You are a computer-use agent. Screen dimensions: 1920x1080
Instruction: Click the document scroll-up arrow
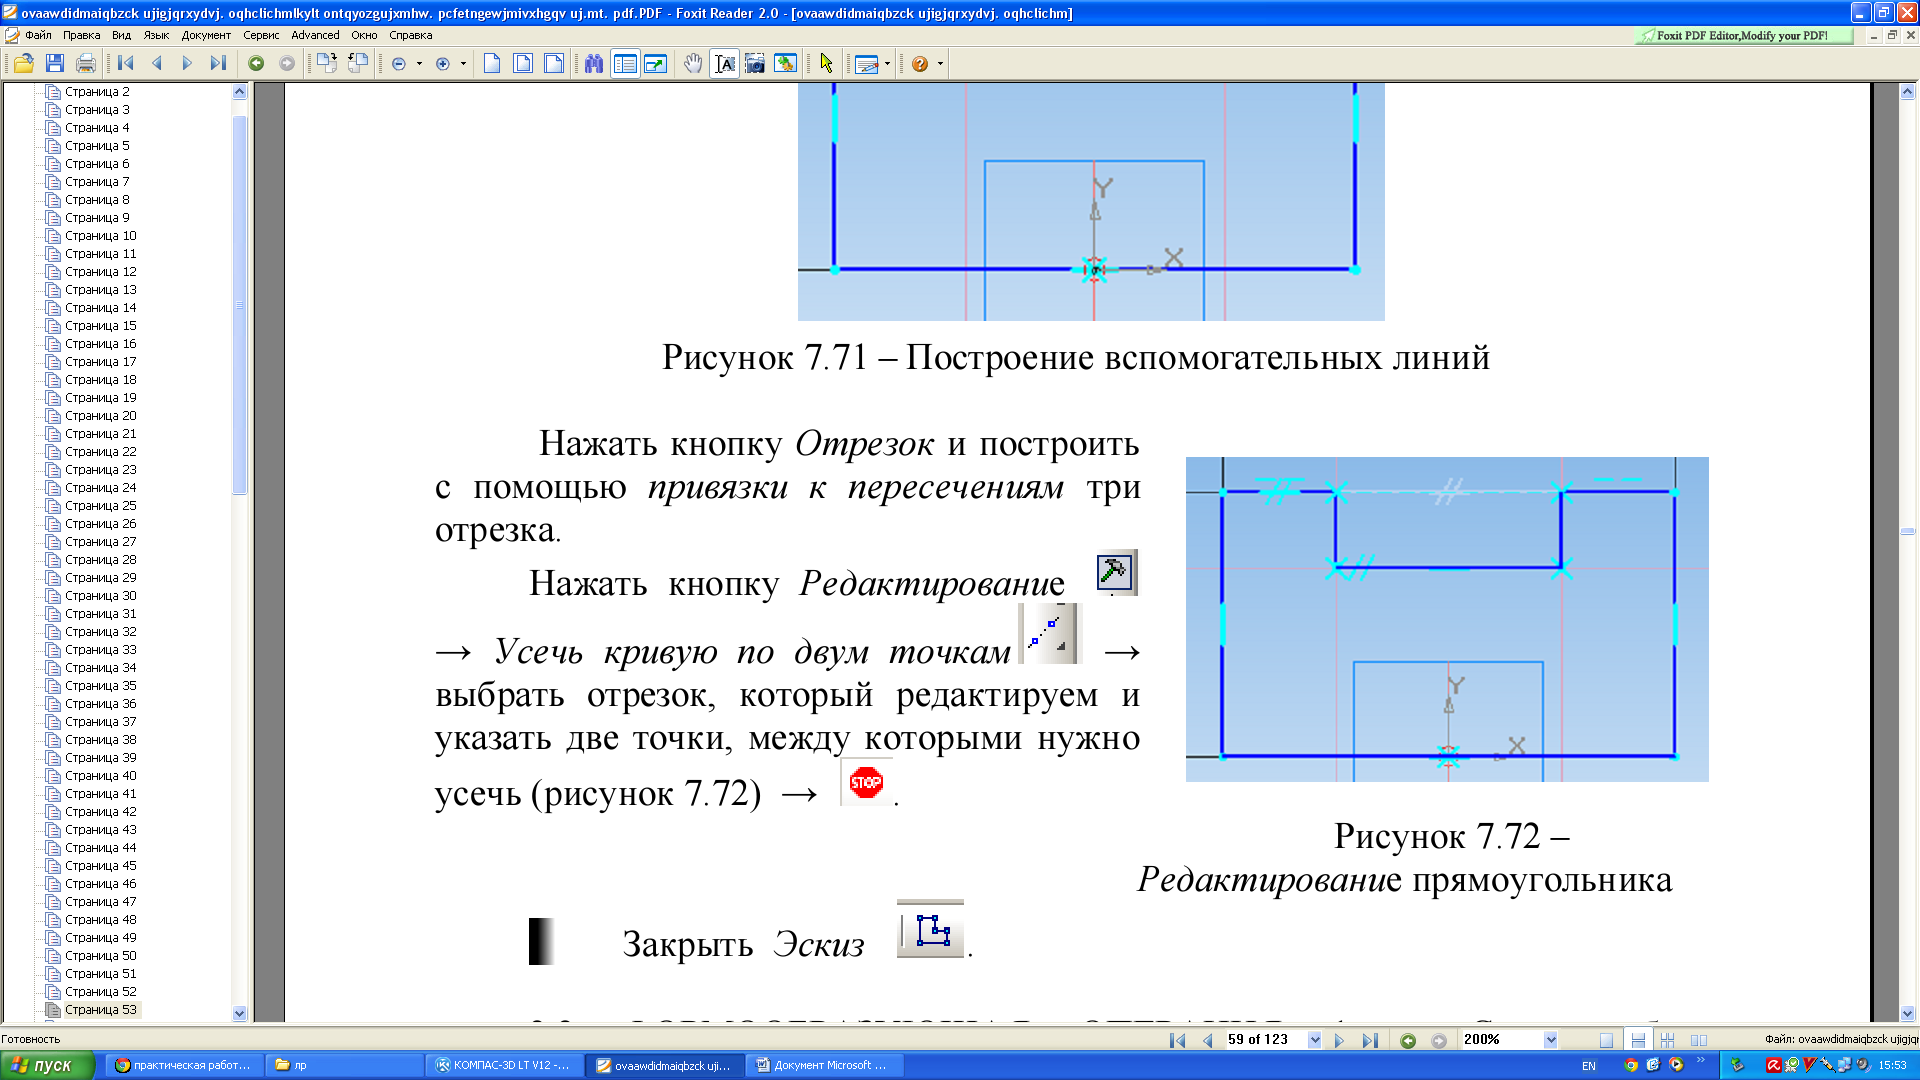[1907, 91]
